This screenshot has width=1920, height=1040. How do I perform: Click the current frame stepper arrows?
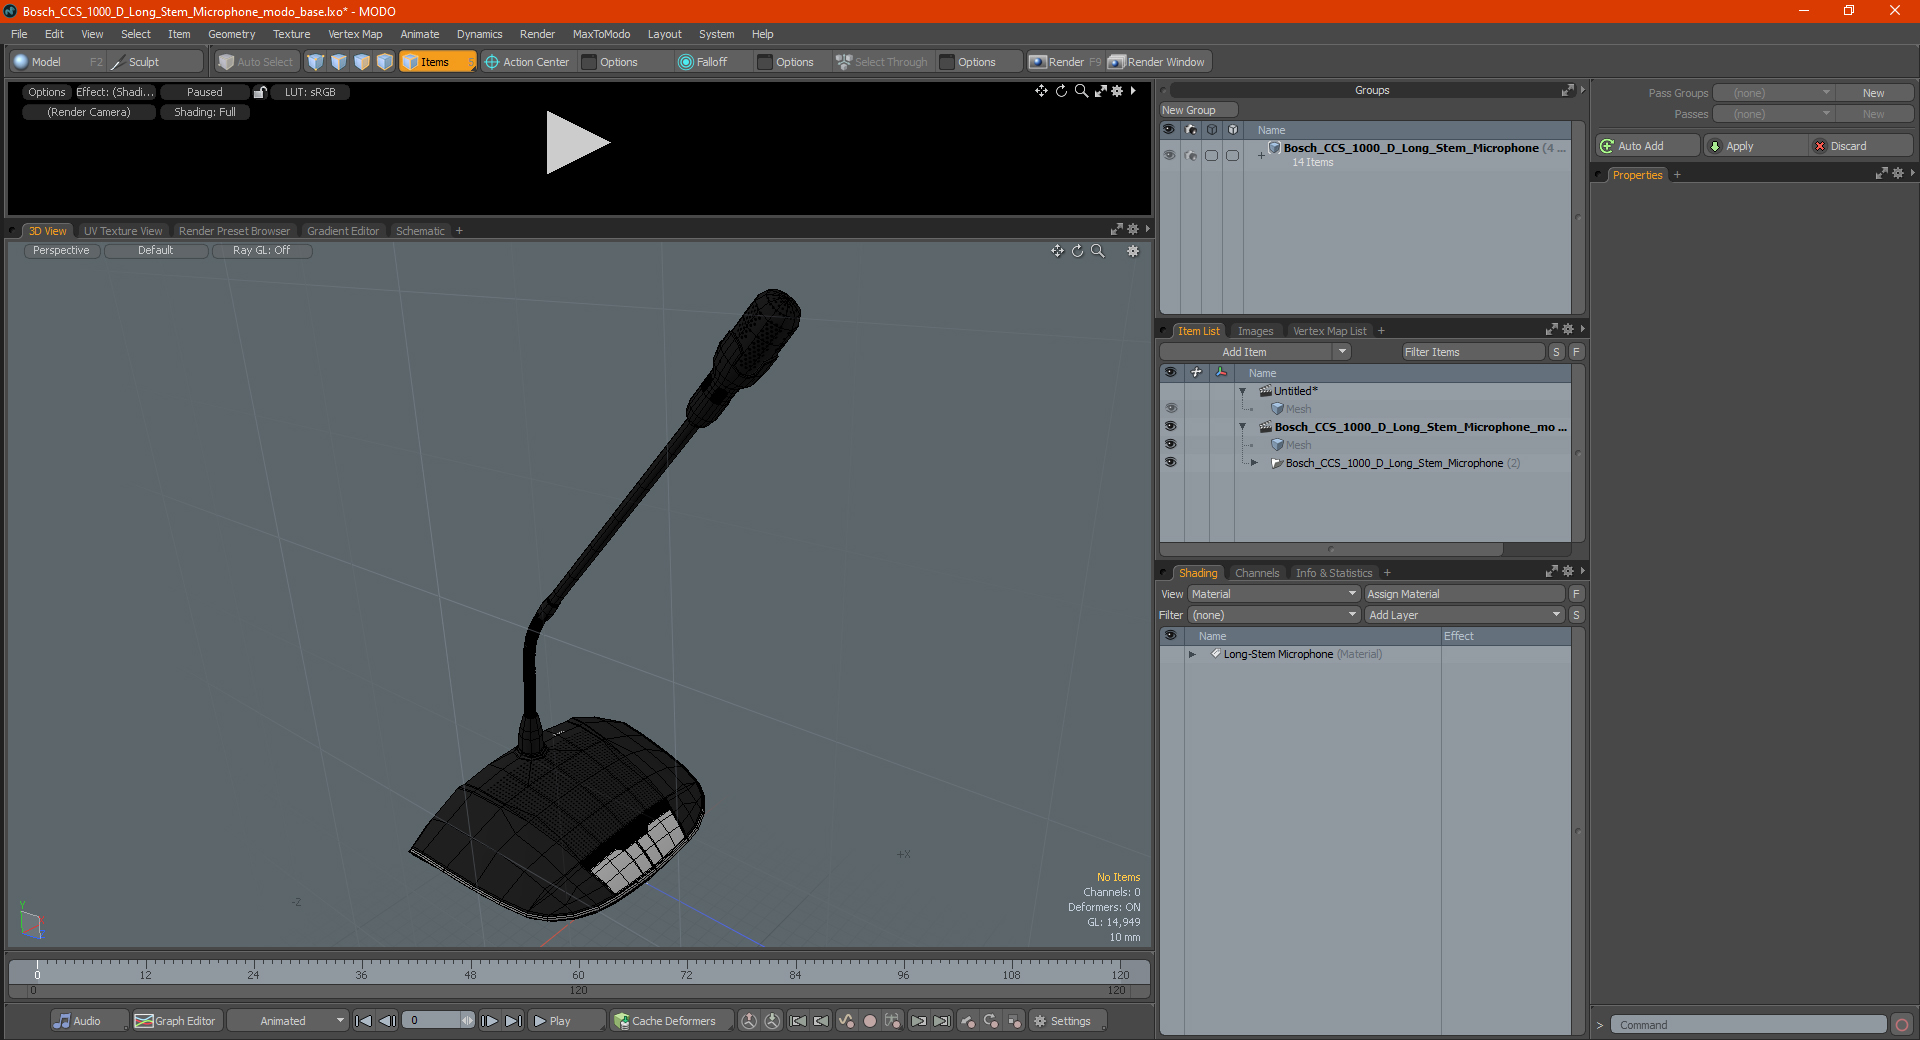coord(467,1021)
